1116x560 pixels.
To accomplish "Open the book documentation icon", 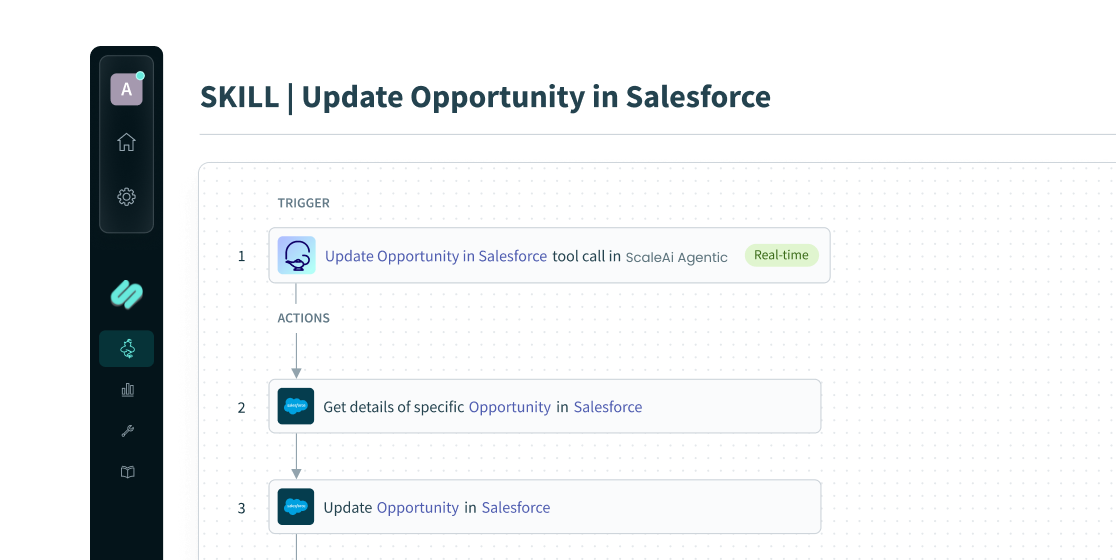I will click(127, 472).
